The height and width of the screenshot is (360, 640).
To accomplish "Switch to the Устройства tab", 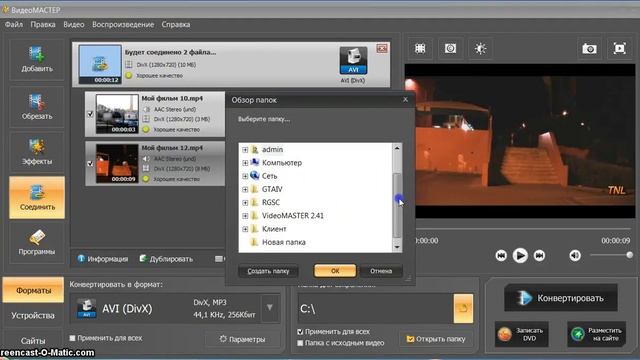I will coord(33,316).
